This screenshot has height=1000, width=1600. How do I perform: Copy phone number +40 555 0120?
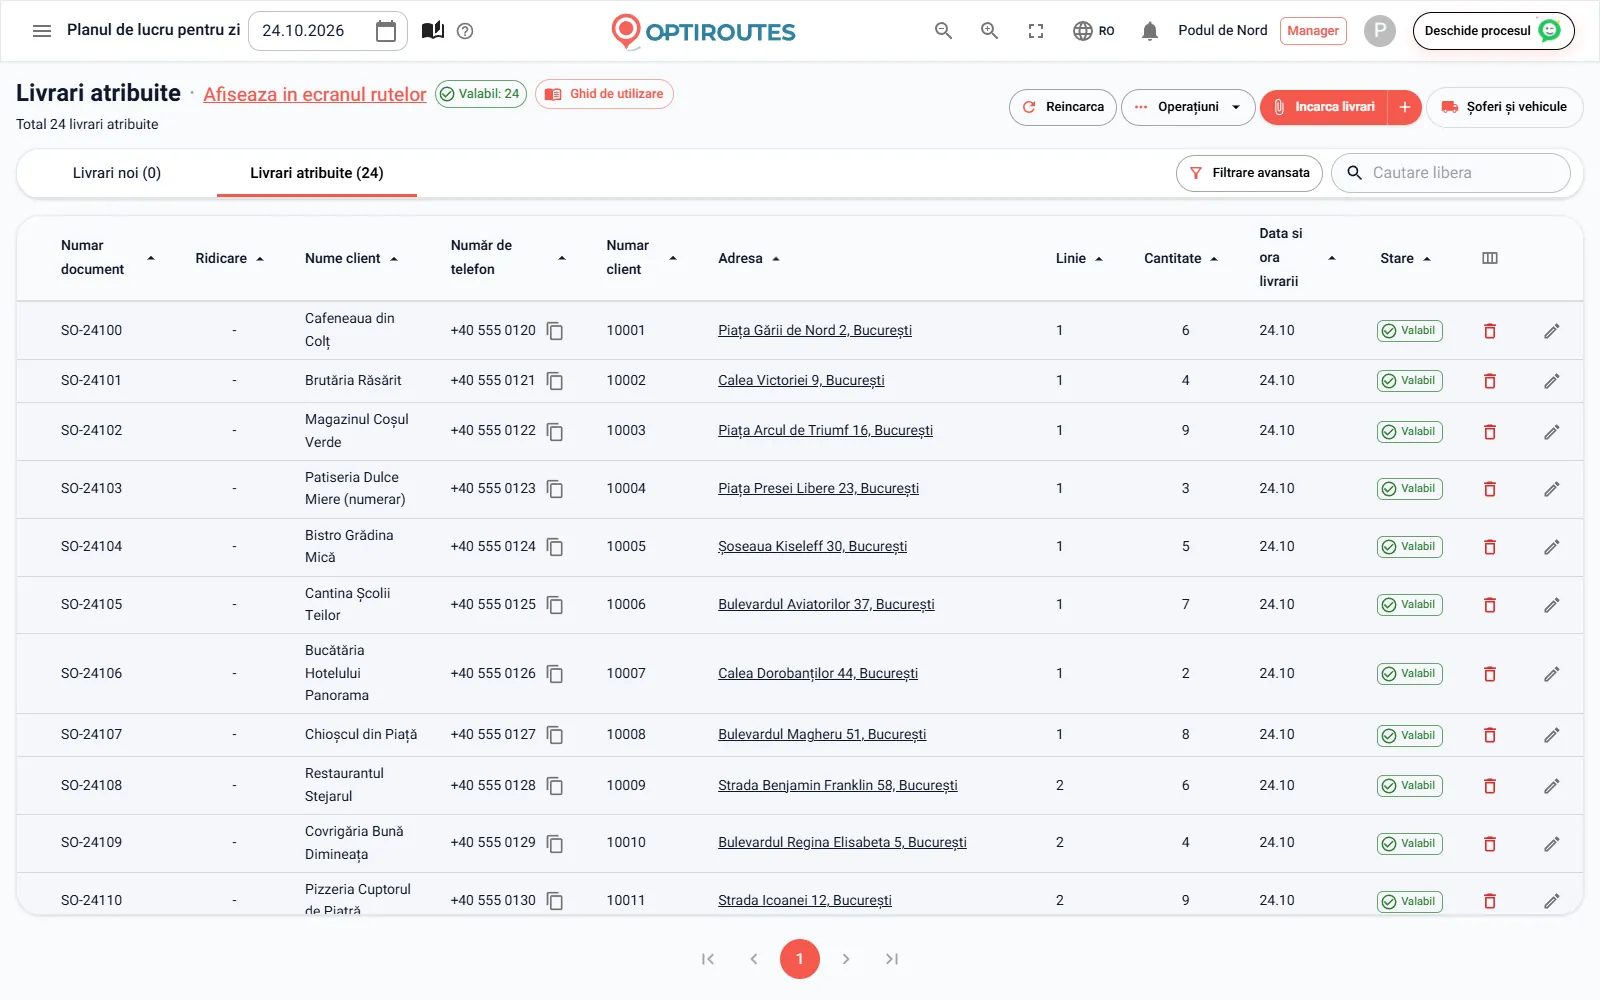click(x=555, y=331)
